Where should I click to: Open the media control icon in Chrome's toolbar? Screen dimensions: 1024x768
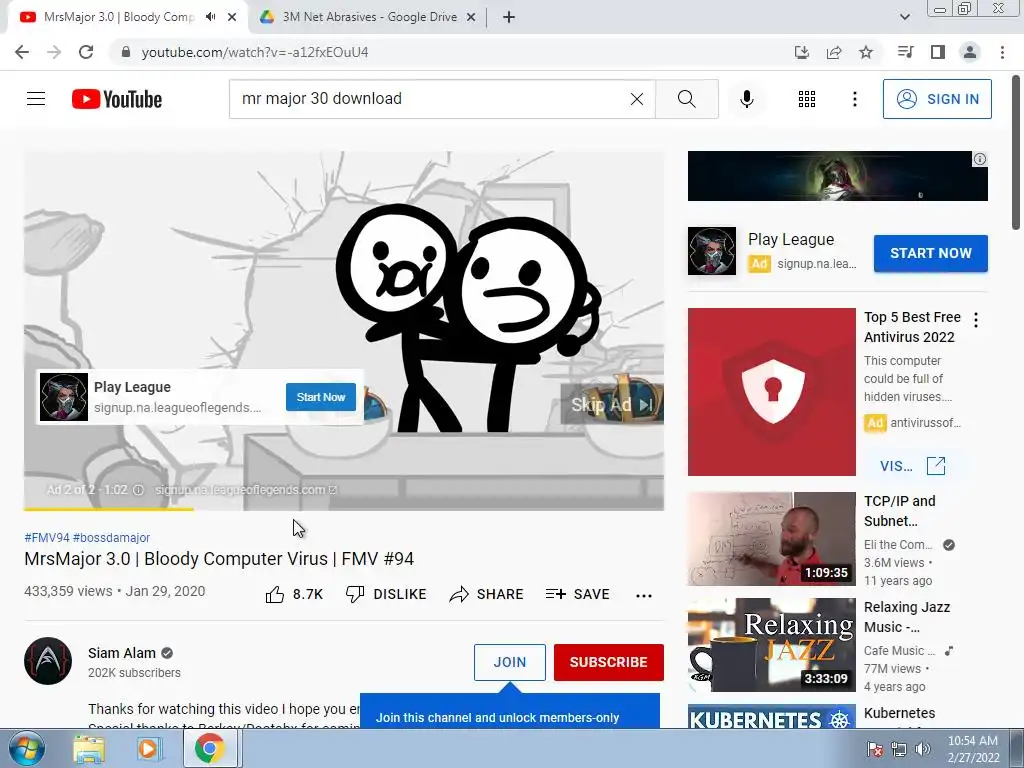pyautogui.click(x=905, y=52)
